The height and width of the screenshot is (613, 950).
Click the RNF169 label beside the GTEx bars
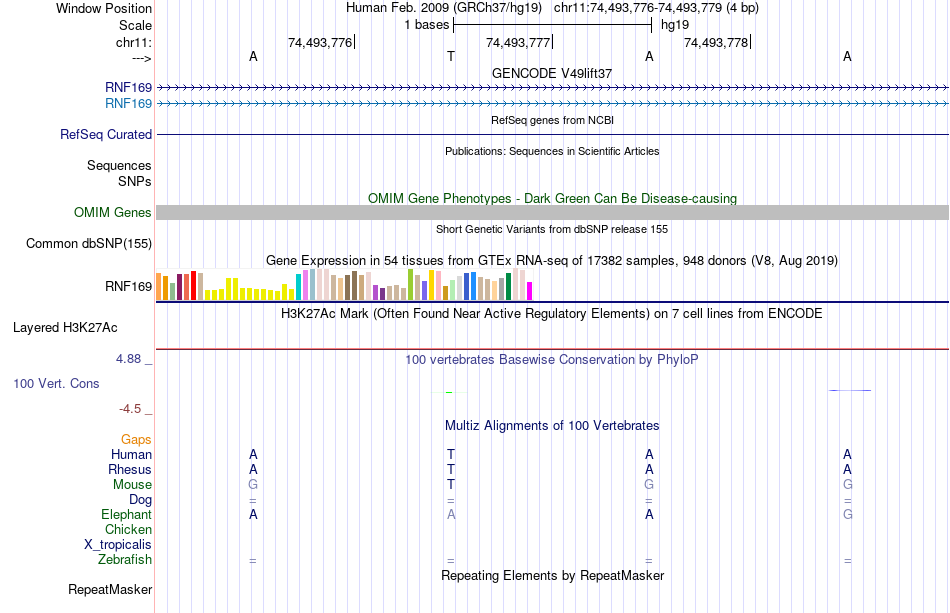pyautogui.click(x=128, y=287)
